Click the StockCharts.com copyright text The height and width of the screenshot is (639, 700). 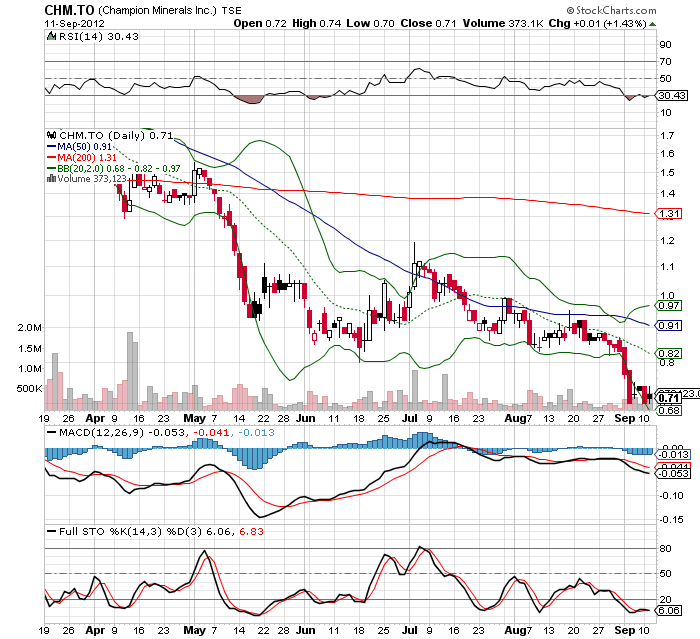pyautogui.click(x=611, y=10)
